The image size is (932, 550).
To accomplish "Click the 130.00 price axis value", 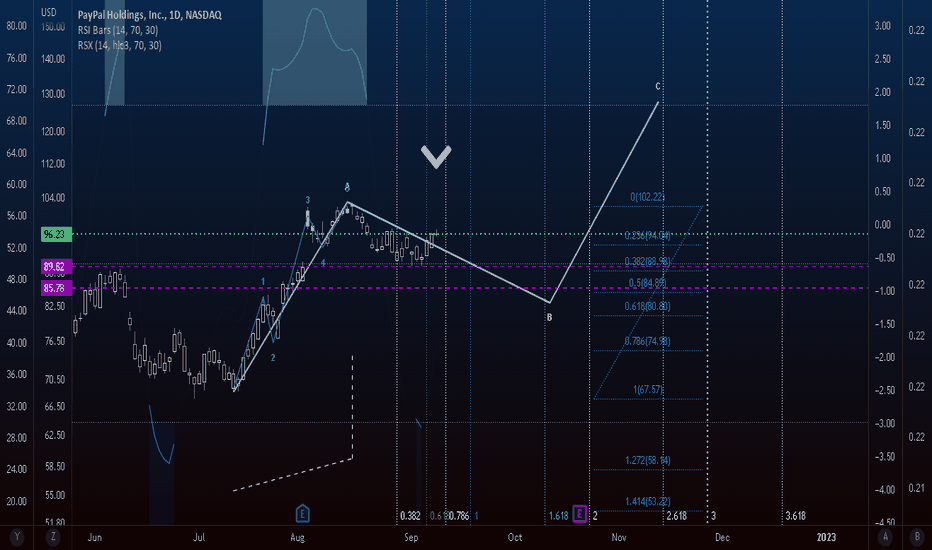I will coord(53,94).
